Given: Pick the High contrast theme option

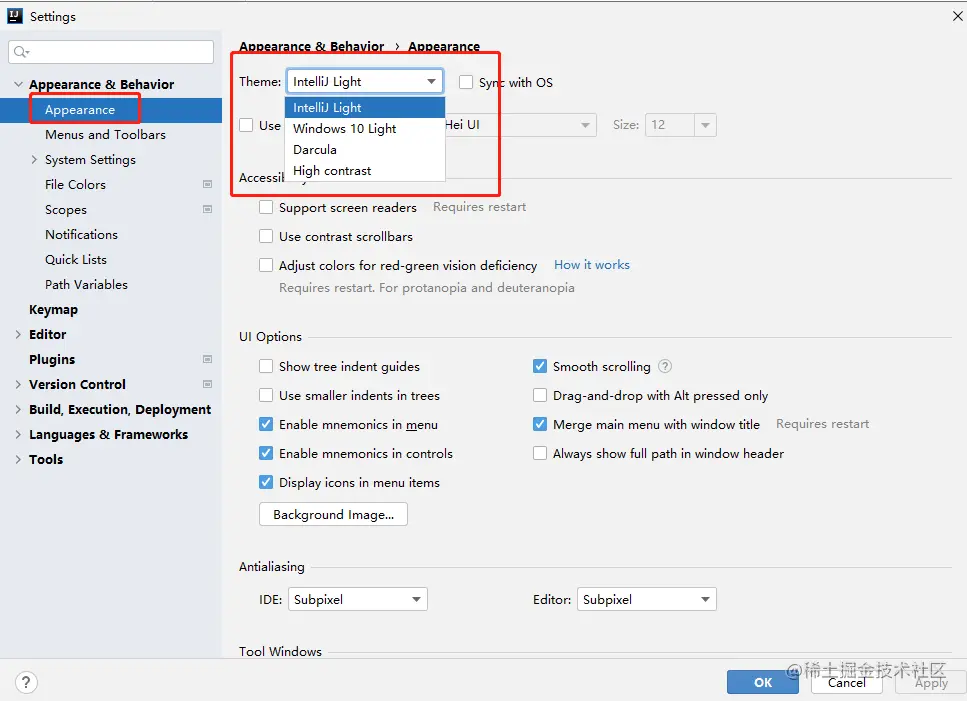Looking at the screenshot, I should 364,170.
